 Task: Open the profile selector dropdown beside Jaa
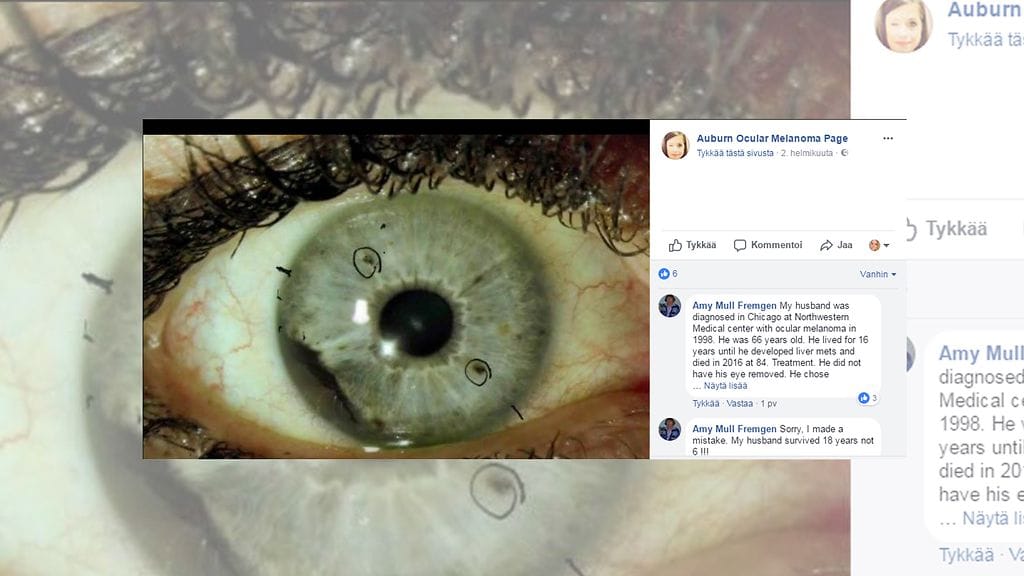tap(879, 245)
